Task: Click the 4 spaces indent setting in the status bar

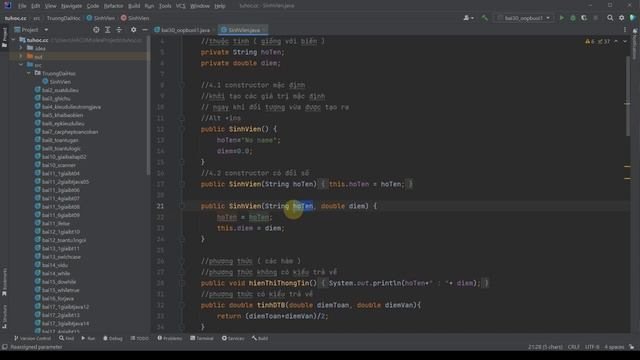Action: pyautogui.click(x=614, y=347)
